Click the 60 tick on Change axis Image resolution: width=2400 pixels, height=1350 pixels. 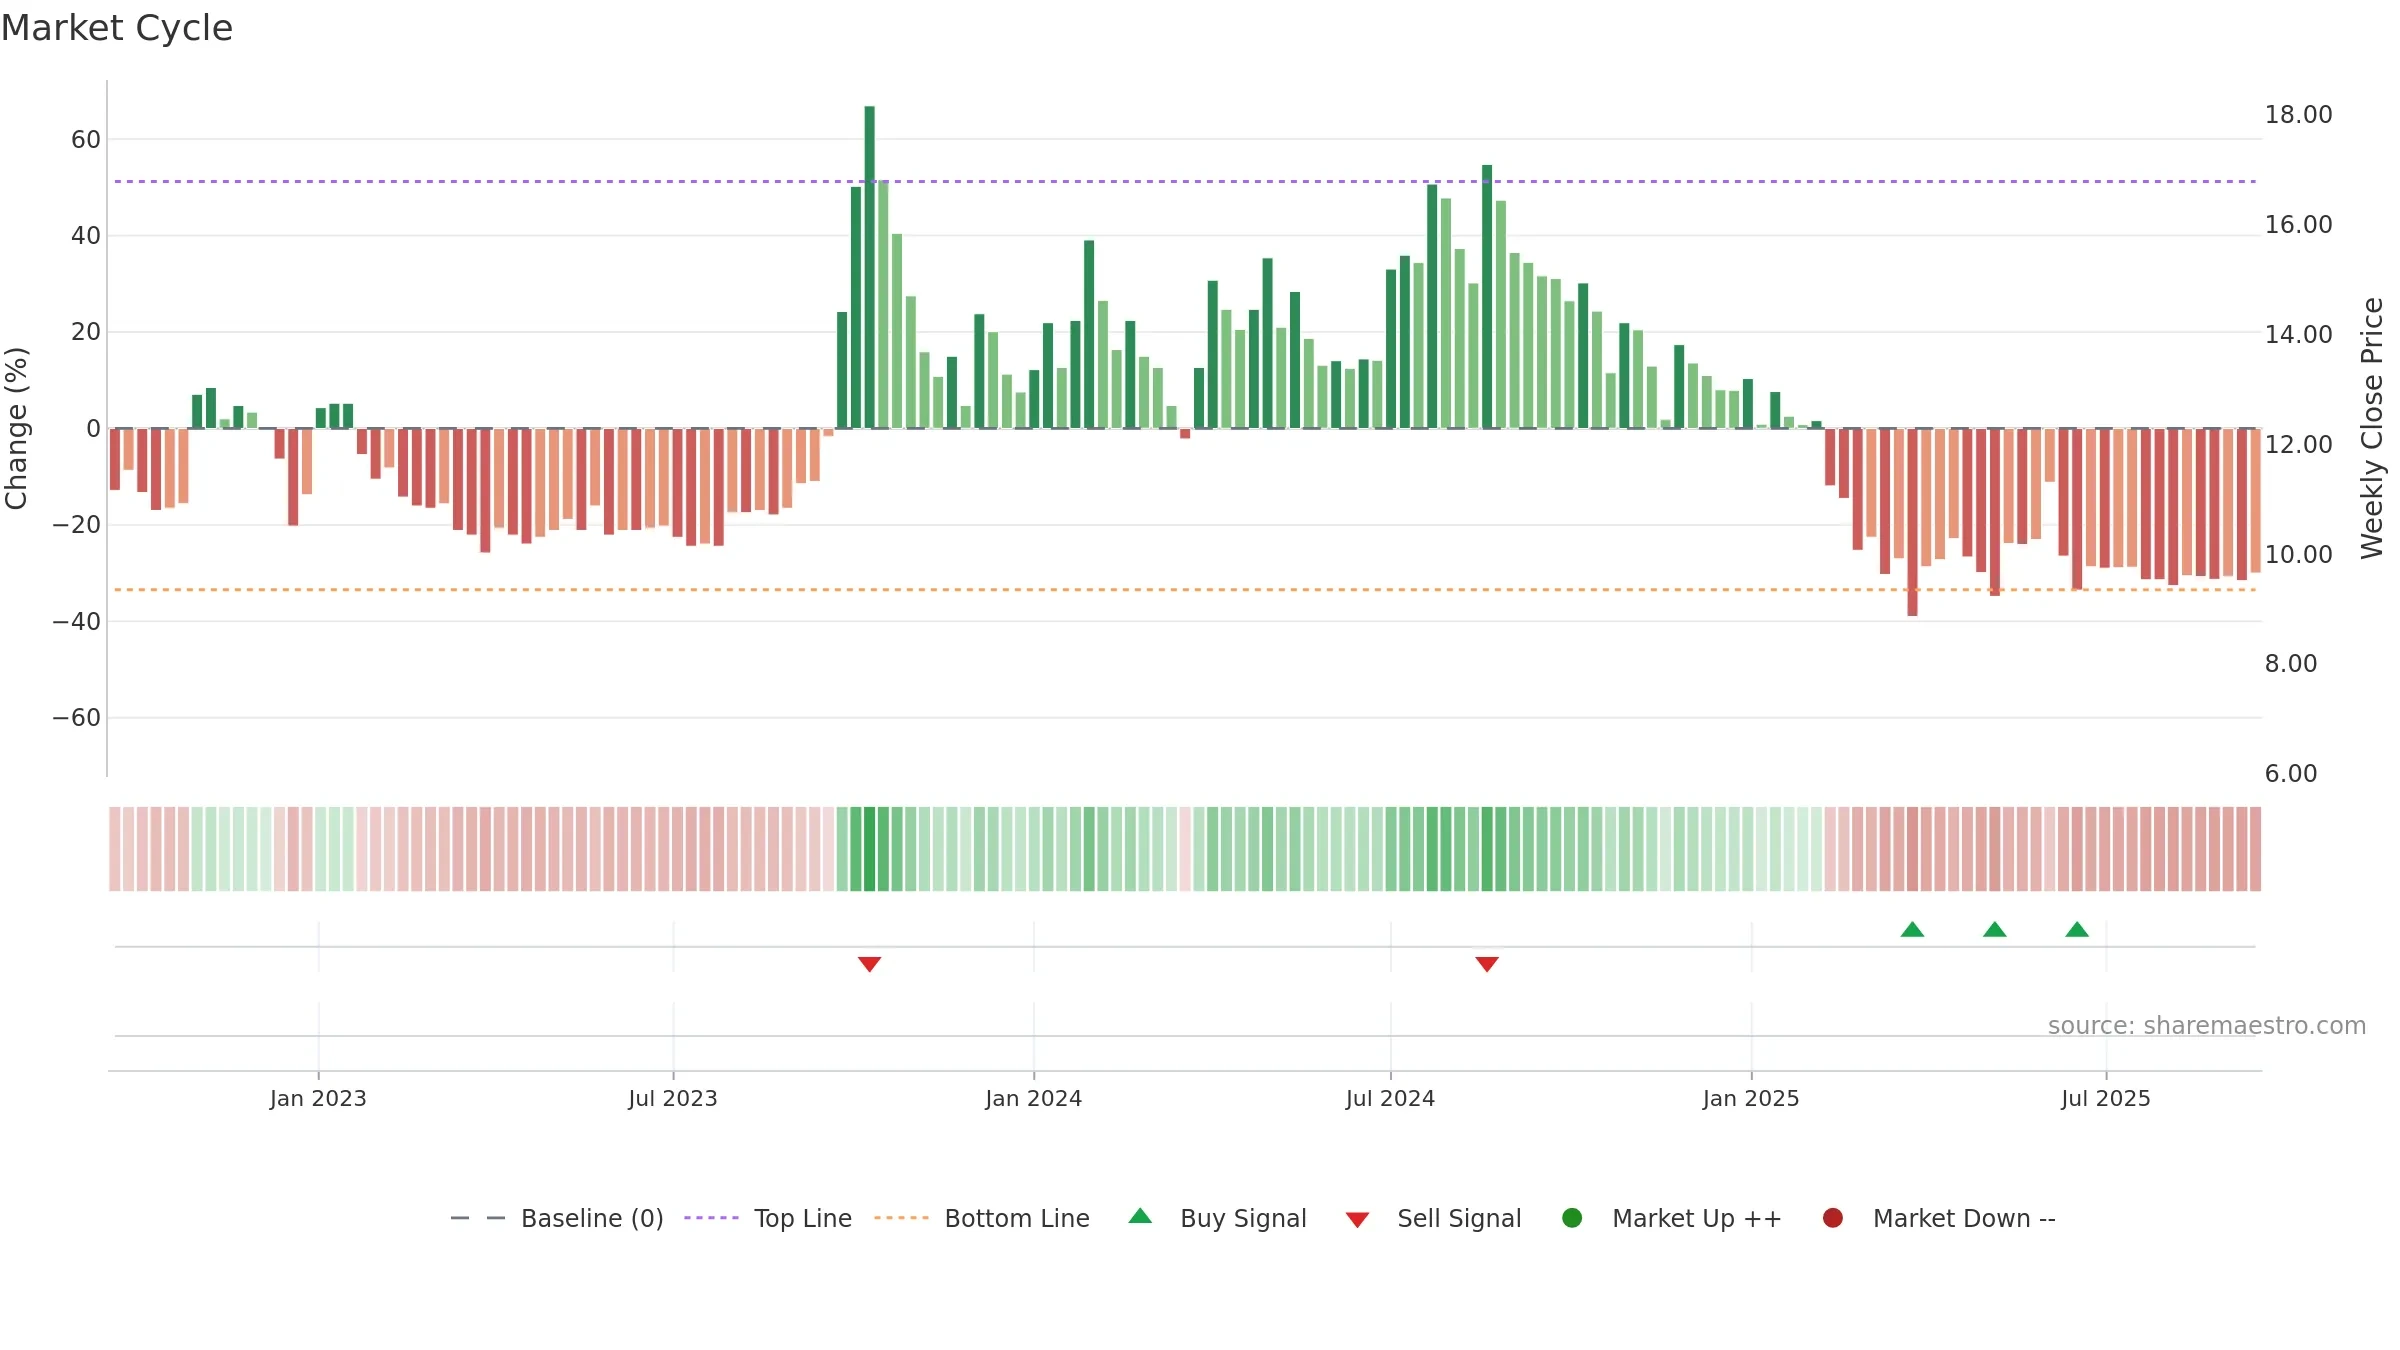tap(86, 139)
